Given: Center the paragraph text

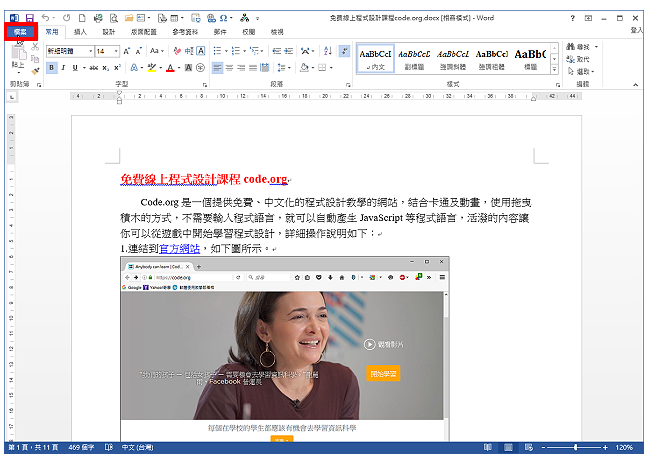Looking at the screenshot, I should coord(229,67).
